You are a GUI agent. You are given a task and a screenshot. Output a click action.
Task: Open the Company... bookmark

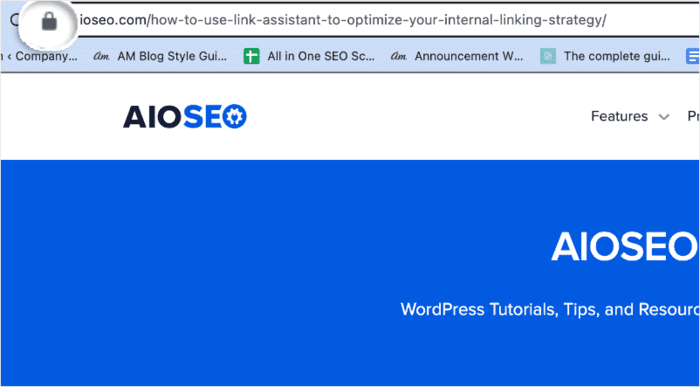(39, 57)
